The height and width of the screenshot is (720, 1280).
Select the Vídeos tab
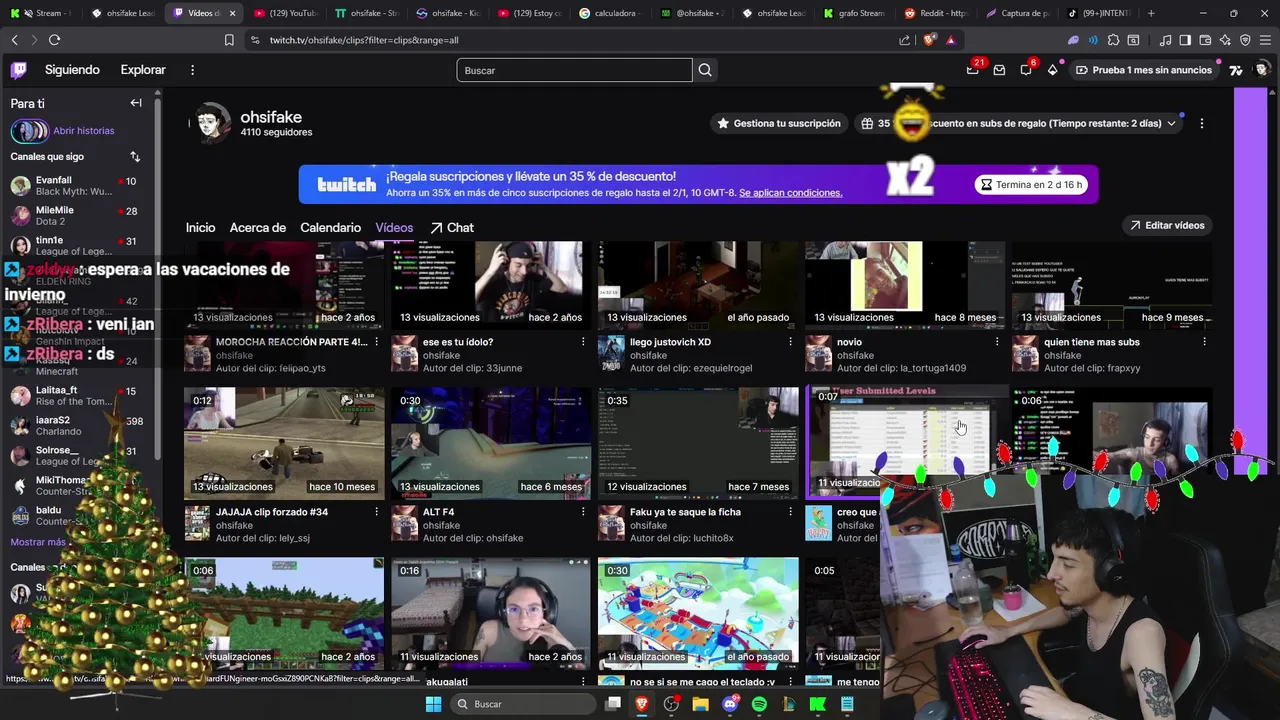(x=394, y=228)
